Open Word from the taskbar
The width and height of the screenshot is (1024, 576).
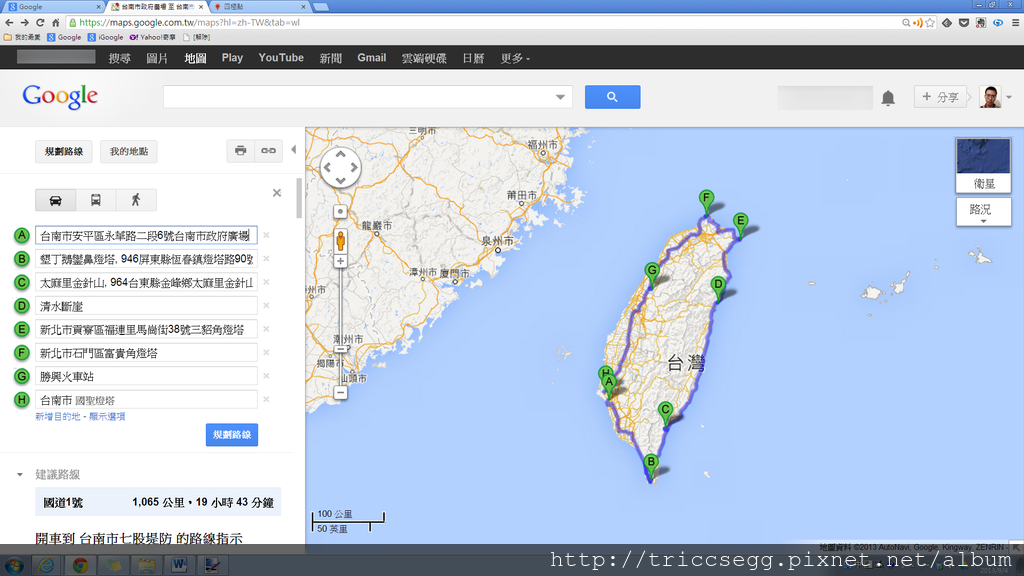pos(179,566)
